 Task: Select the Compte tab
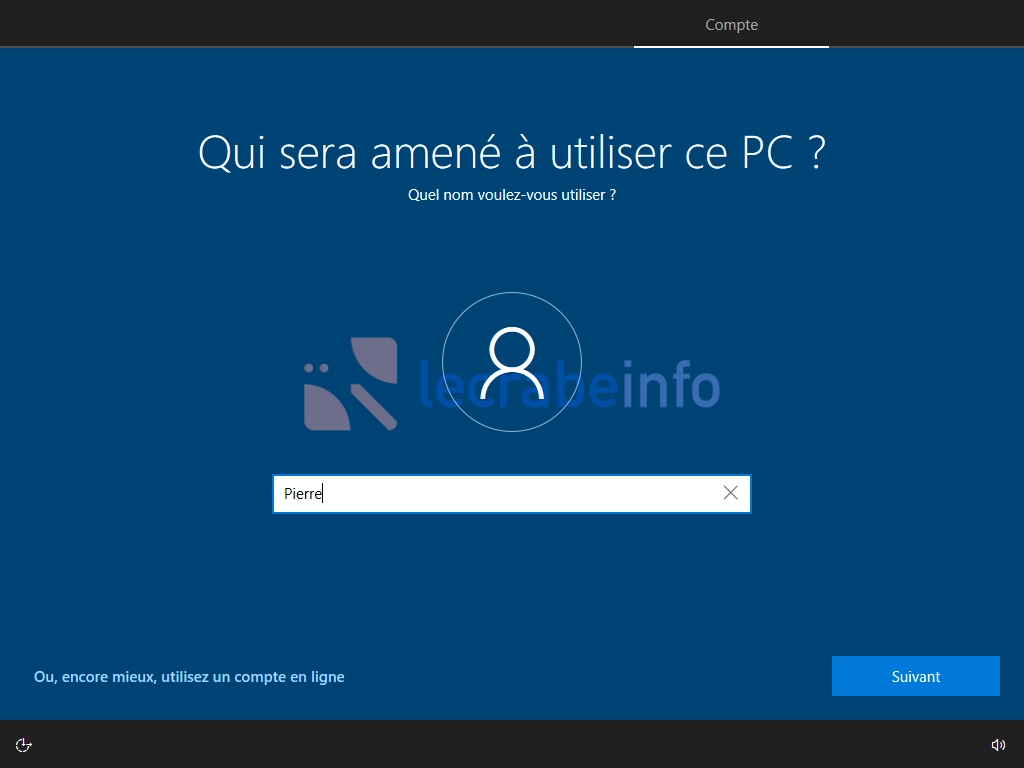pos(731,25)
